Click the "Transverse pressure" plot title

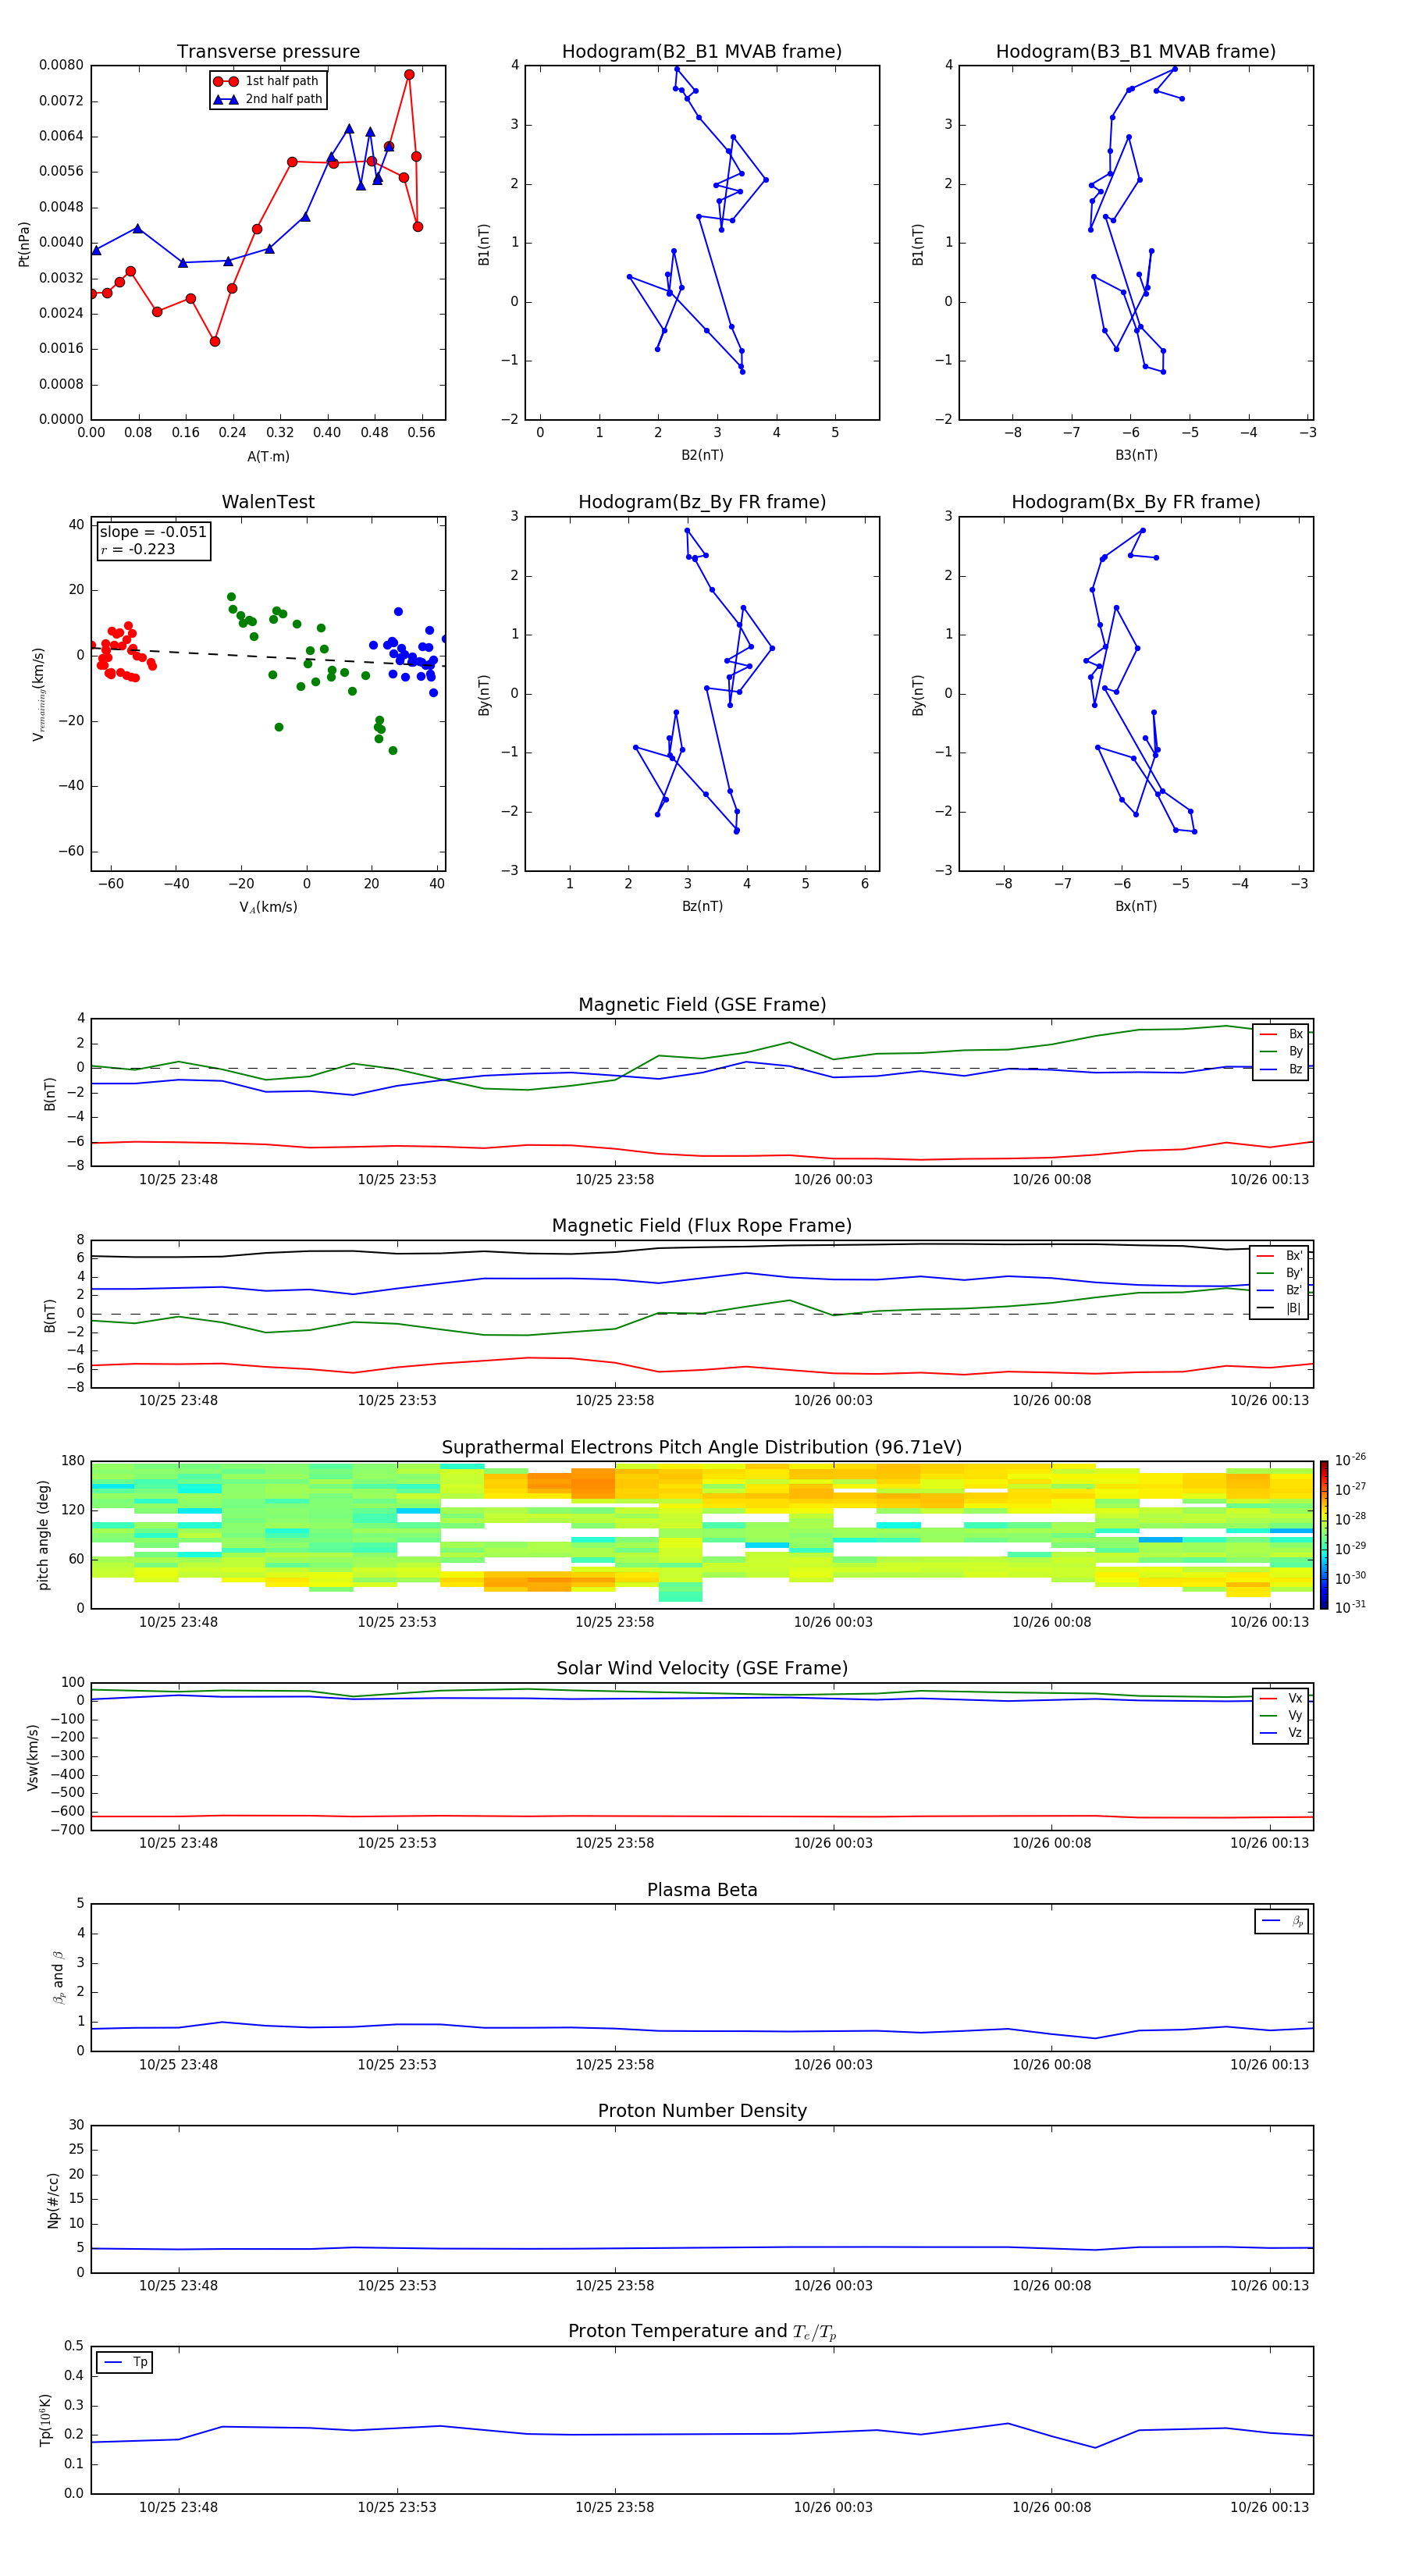tap(268, 51)
